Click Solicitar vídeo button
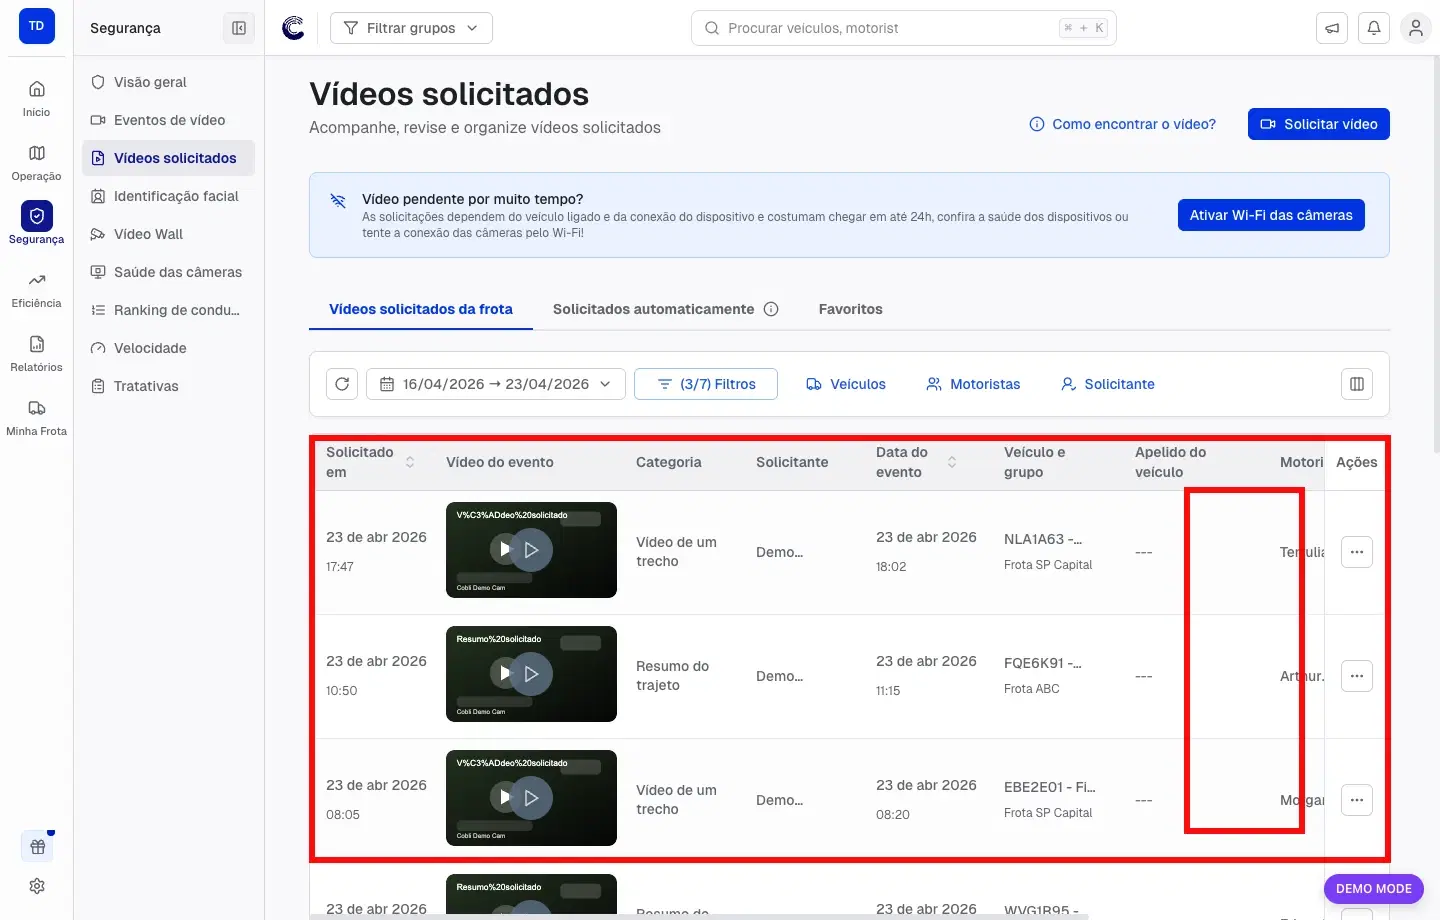Image resolution: width=1440 pixels, height=920 pixels. tap(1319, 124)
